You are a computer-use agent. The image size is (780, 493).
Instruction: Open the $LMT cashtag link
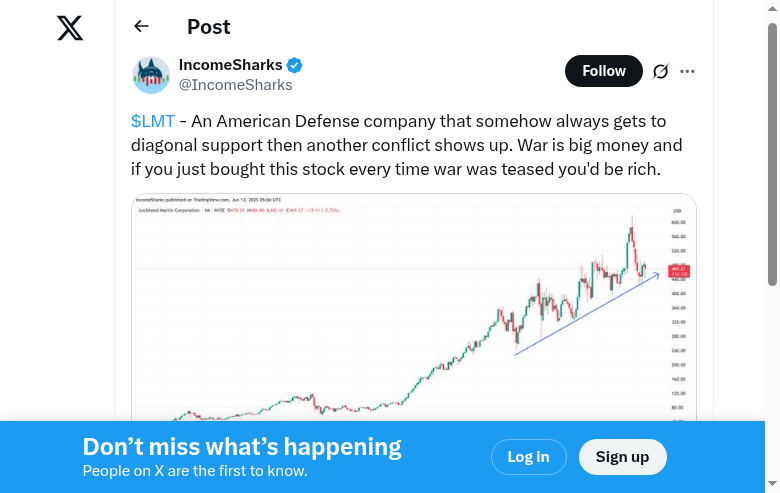coord(153,121)
